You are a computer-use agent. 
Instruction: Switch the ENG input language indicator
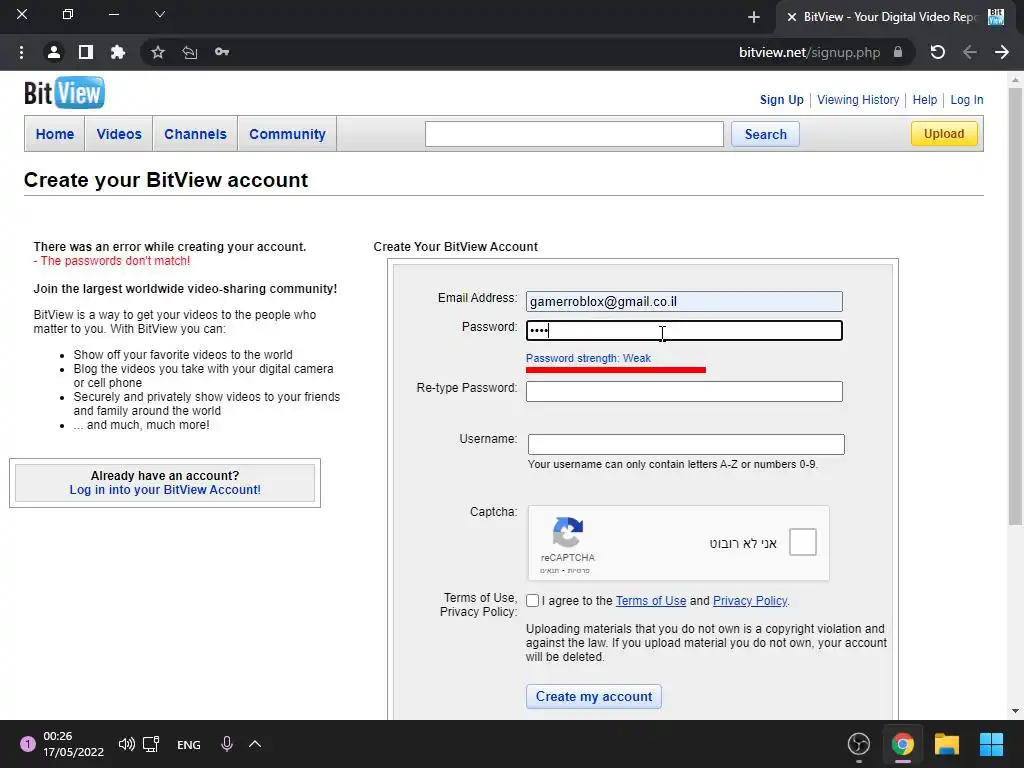[189, 744]
